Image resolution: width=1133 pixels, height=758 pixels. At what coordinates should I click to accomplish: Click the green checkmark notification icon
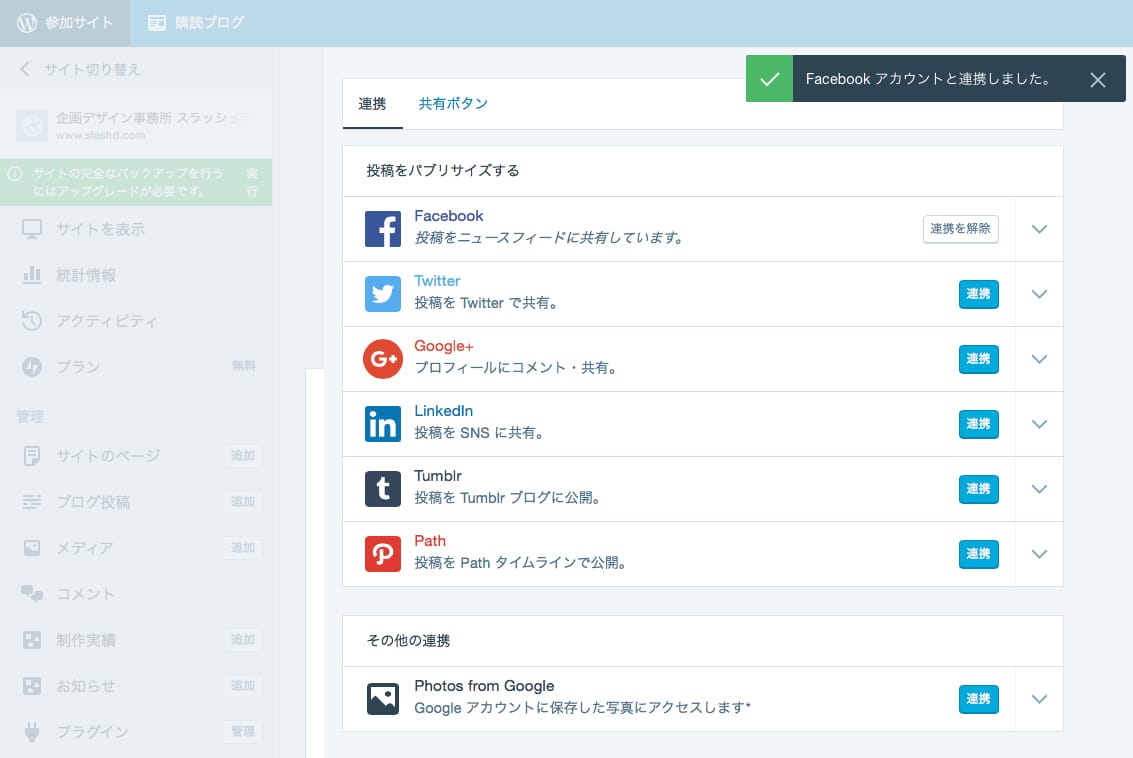point(770,79)
